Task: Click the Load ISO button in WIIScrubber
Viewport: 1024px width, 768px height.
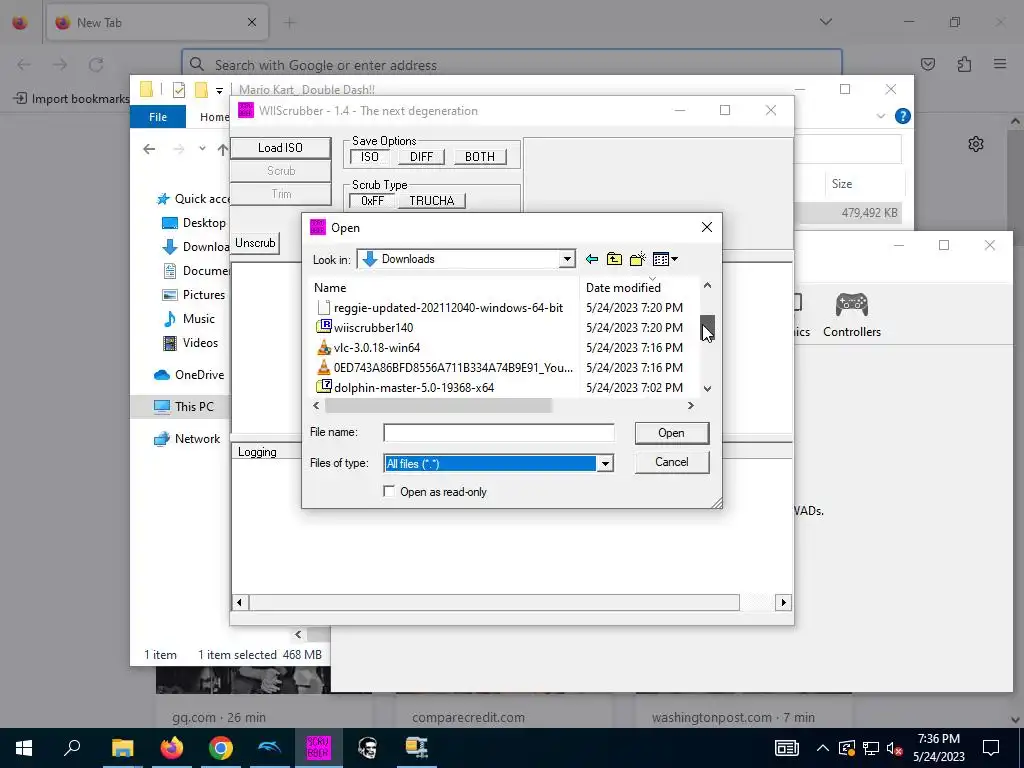Action: coord(280,148)
